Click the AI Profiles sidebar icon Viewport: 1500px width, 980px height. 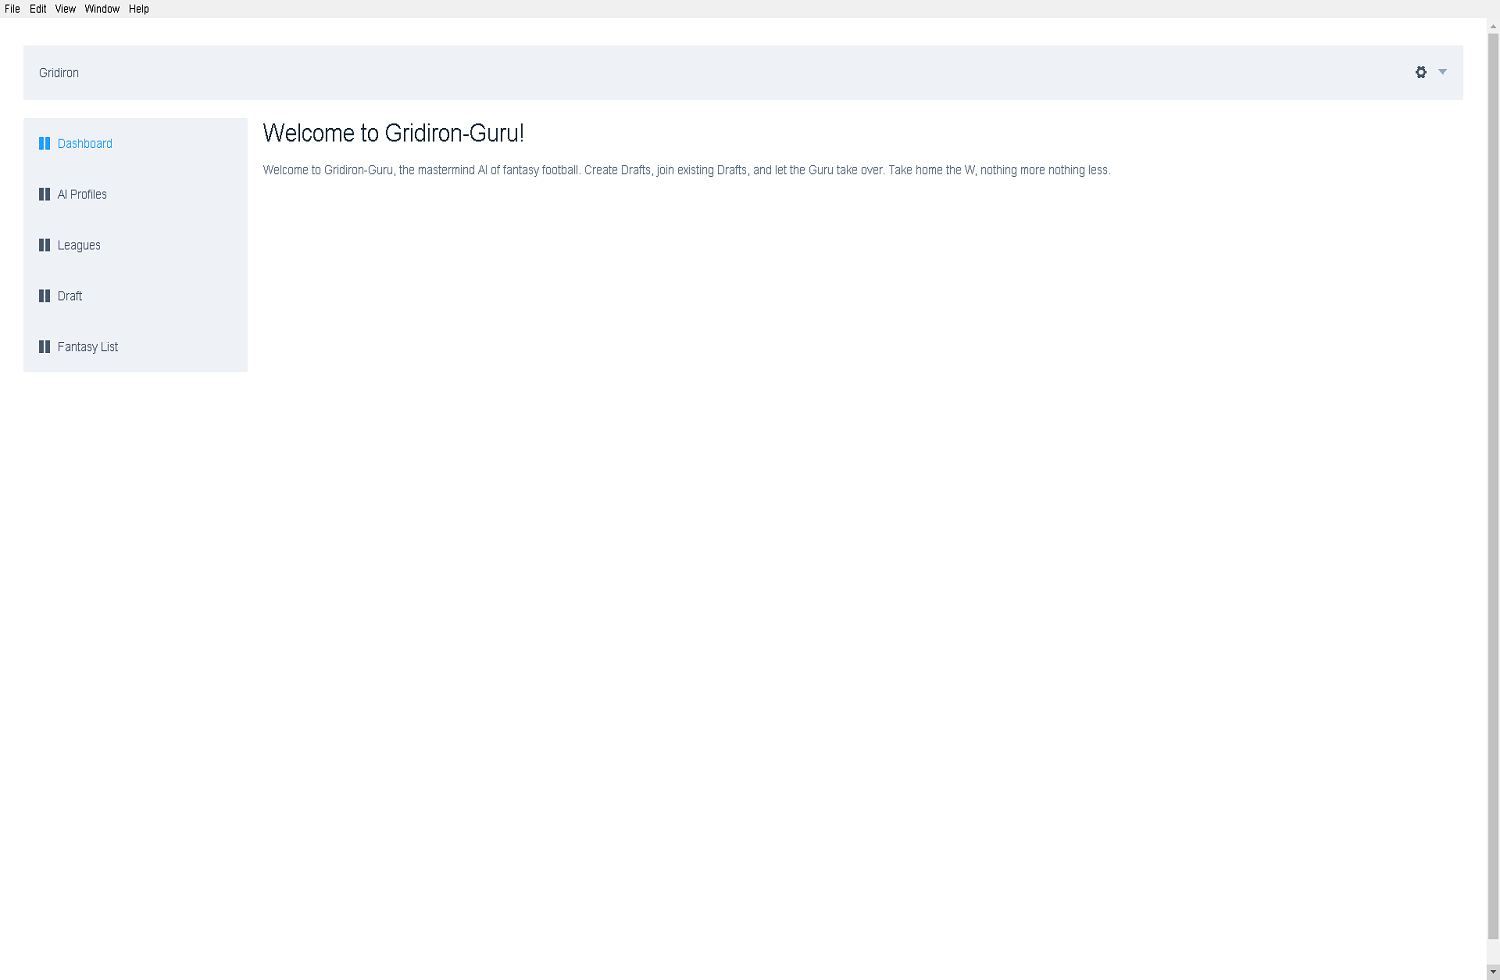[44, 195]
